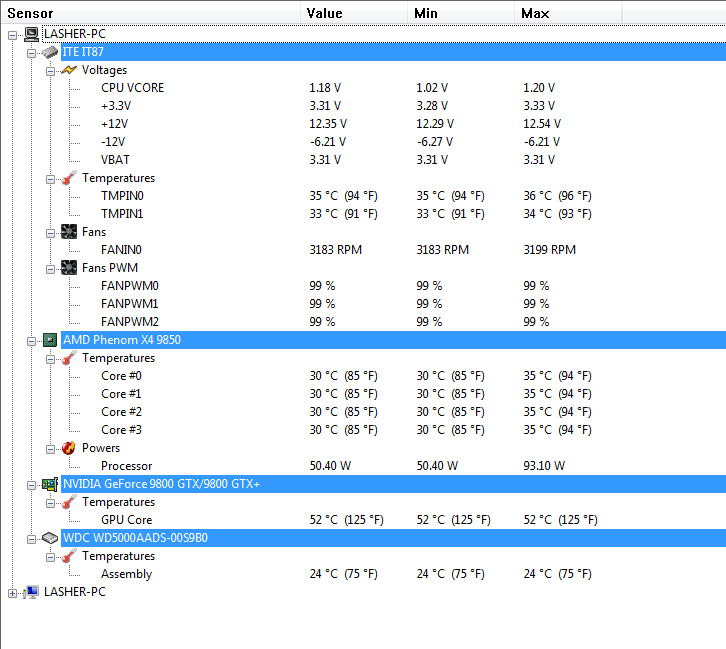Click the Sensor column header

(x=150, y=13)
